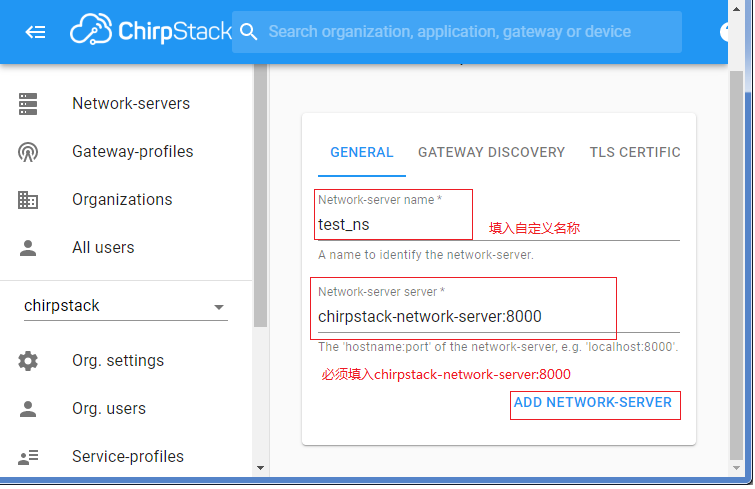Click the sidebar scroll down arrow
The image size is (755, 489).
pos(260,468)
